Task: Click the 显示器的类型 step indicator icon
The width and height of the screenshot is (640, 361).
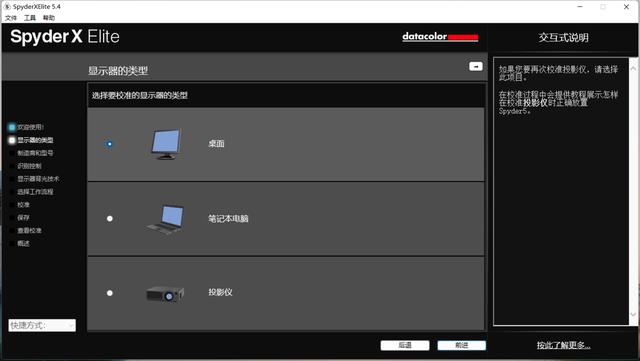Action: [x=12, y=140]
